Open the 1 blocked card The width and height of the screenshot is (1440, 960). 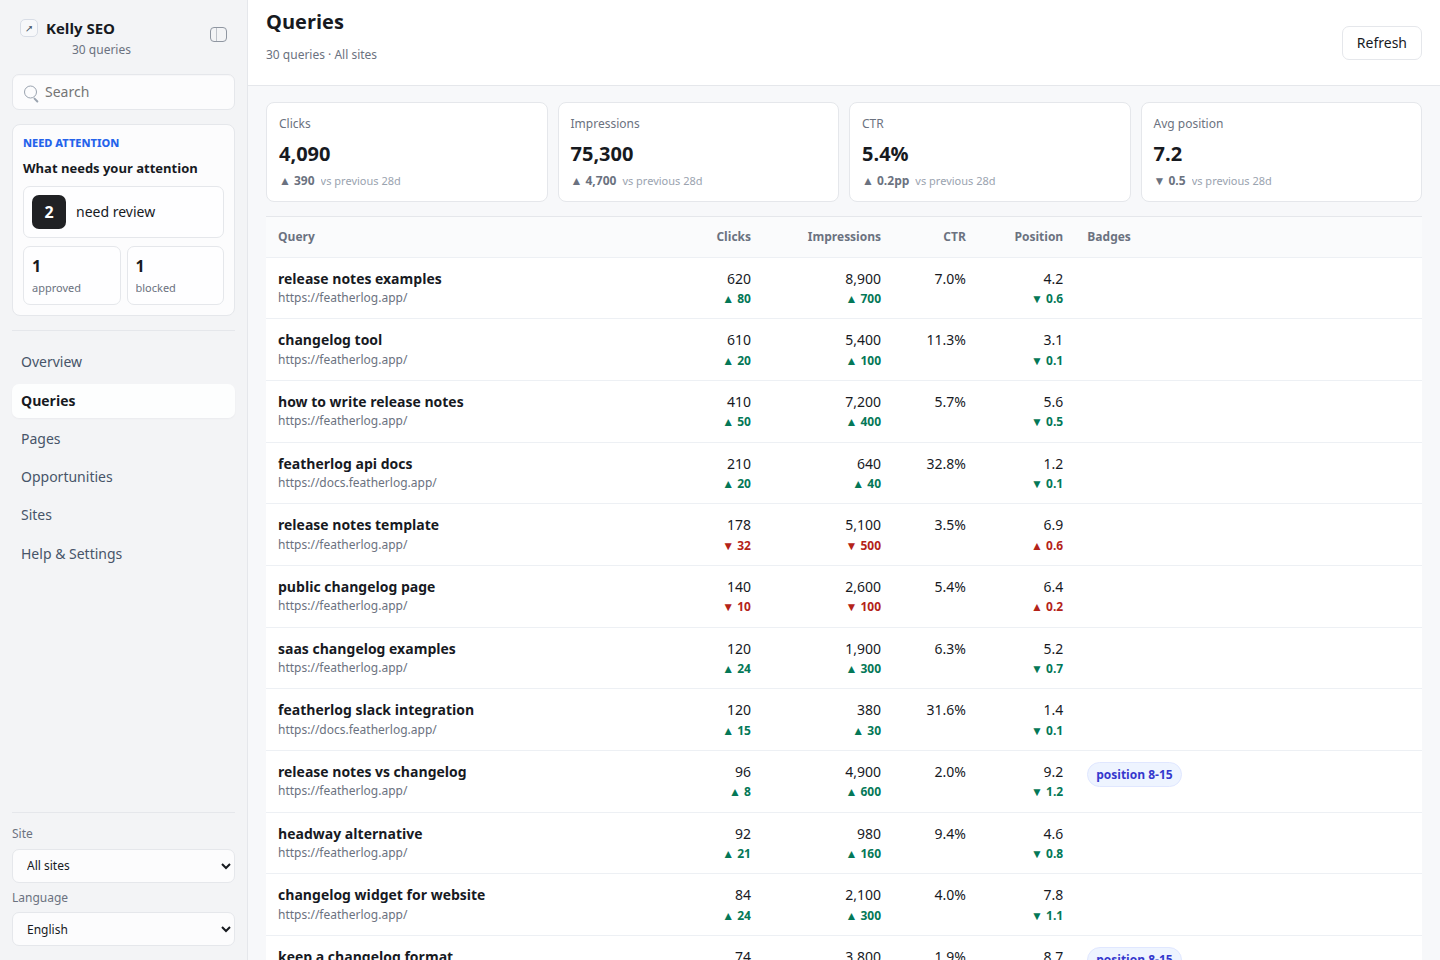coord(175,275)
